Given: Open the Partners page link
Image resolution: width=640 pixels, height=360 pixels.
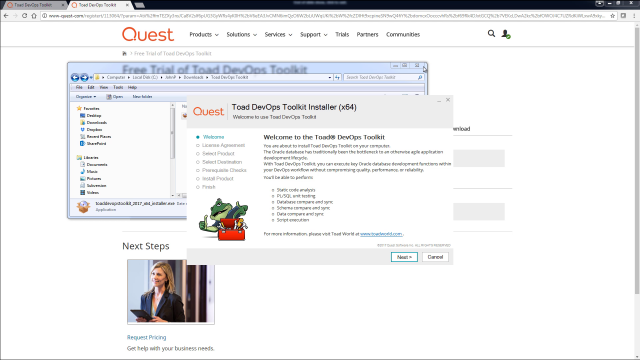Looking at the screenshot, I should (x=367, y=35).
